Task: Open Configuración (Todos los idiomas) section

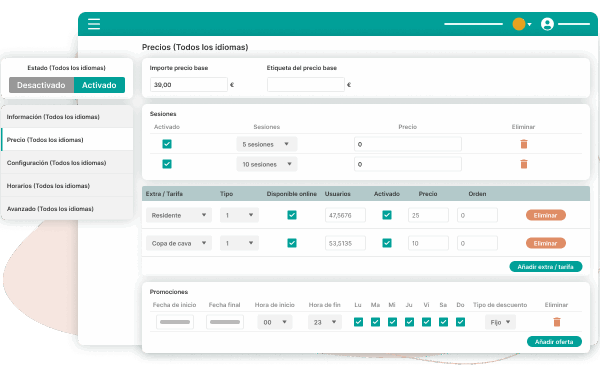Action: [67, 163]
